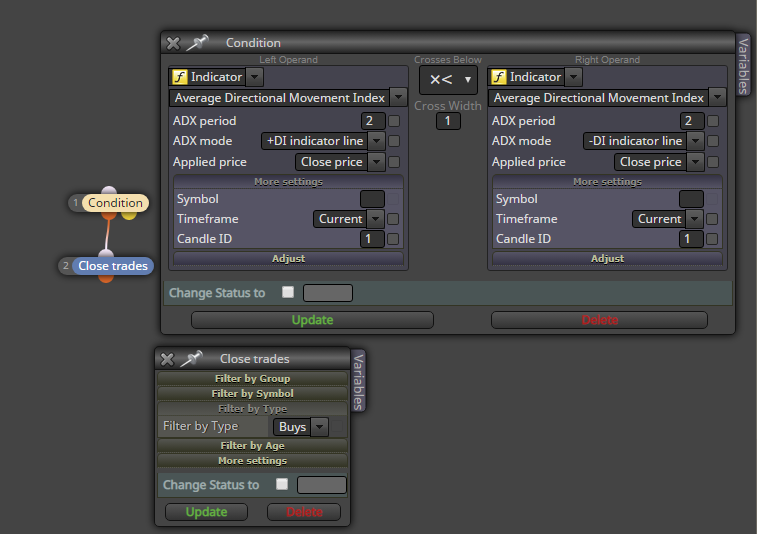
Task: Expand Filter by Symbol section
Action: click(252, 393)
